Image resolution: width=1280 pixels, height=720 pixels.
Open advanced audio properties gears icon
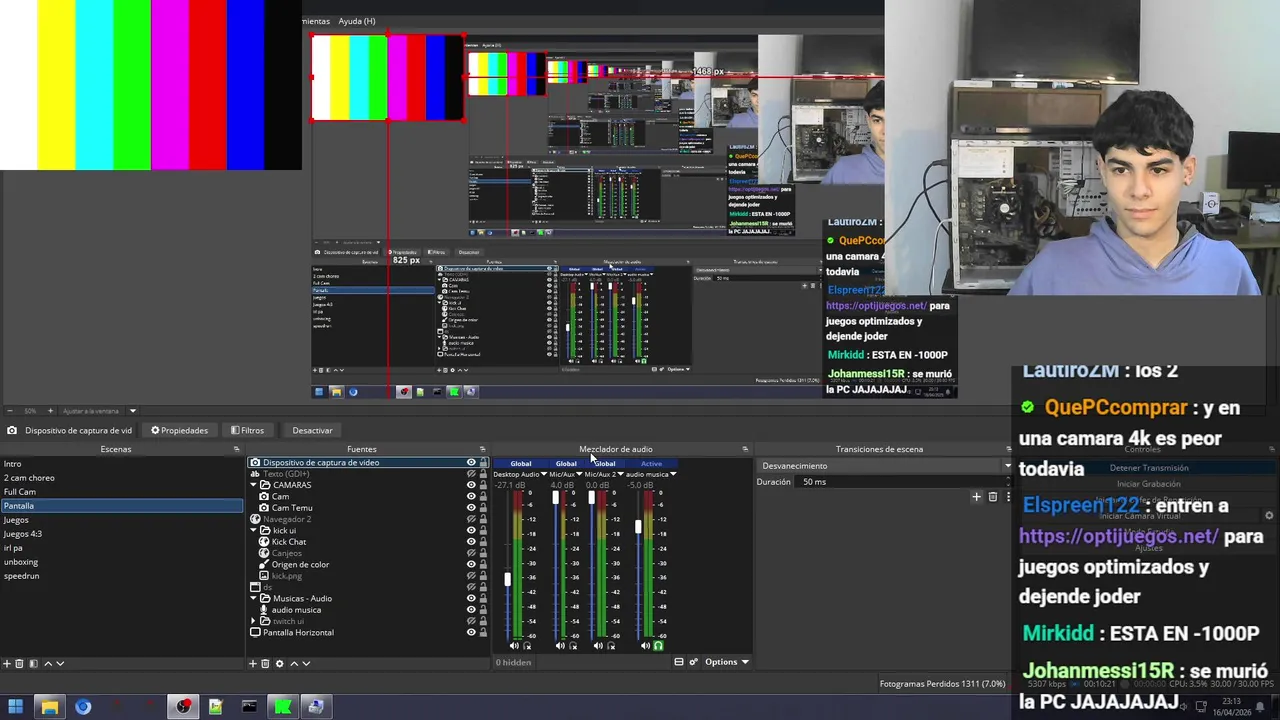[x=694, y=662]
